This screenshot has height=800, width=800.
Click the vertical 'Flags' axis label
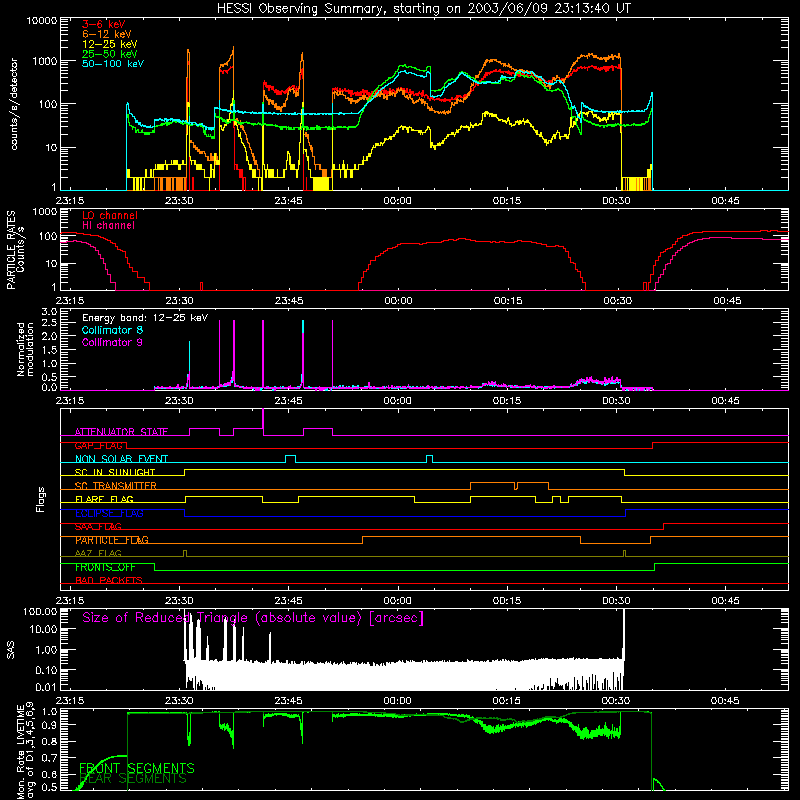pos(41,499)
